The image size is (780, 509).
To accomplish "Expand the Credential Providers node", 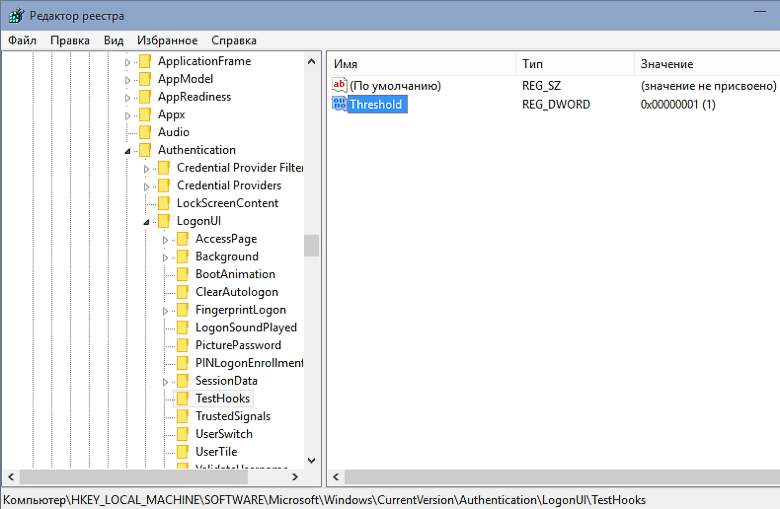I will pos(146,187).
